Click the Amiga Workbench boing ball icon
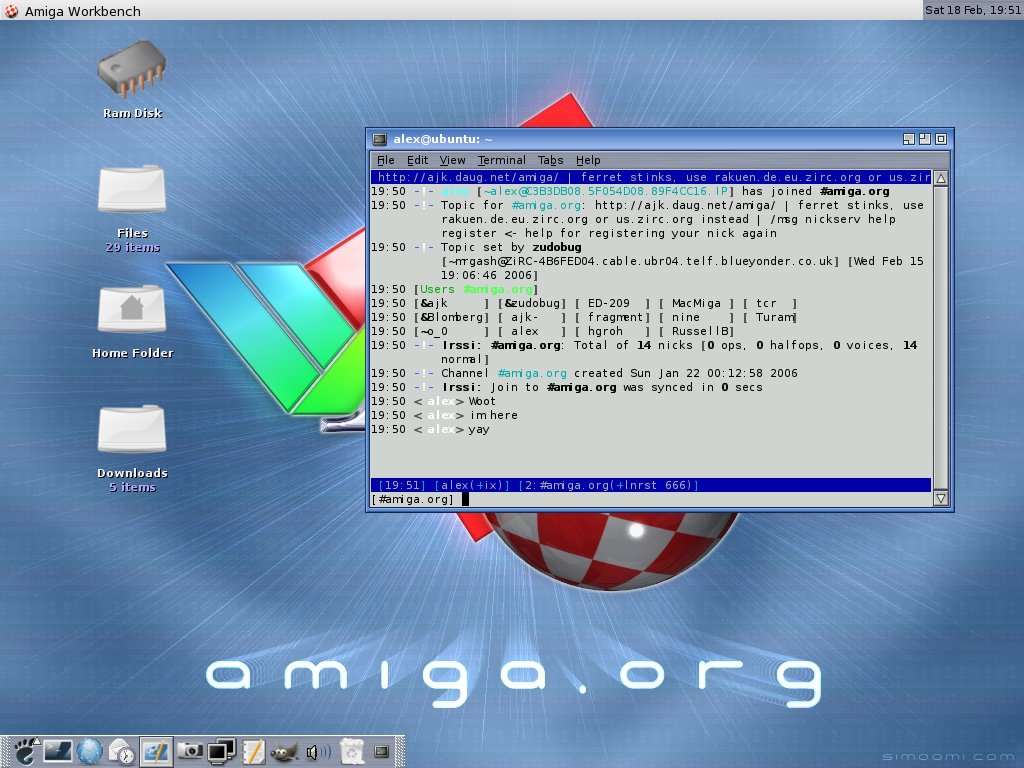This screenshot has width=1024, height=768. tap(11, 10)
